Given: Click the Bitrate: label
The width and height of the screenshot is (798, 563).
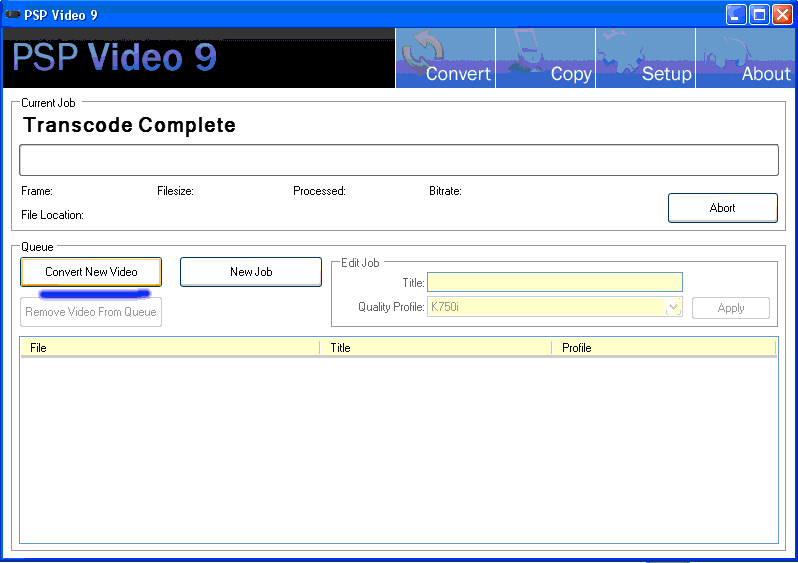Looking at the screenshot, I should [445, 191].
